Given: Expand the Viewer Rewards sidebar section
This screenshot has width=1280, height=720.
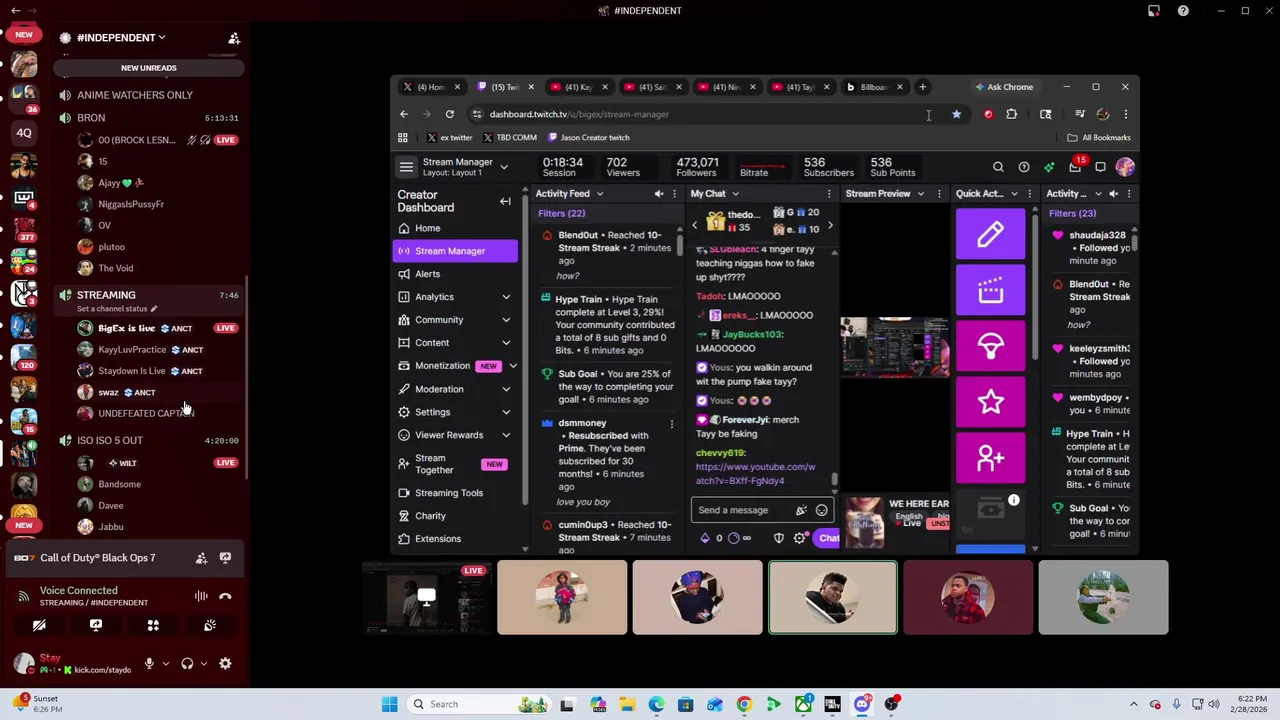Looking at the screenshot, I should (x=506, y=435).
